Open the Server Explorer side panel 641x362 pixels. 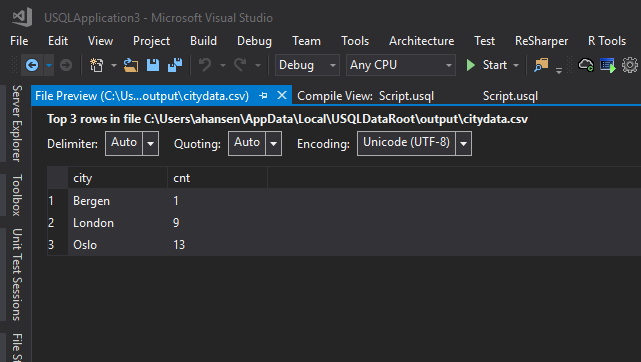click(x=16, y=123)
